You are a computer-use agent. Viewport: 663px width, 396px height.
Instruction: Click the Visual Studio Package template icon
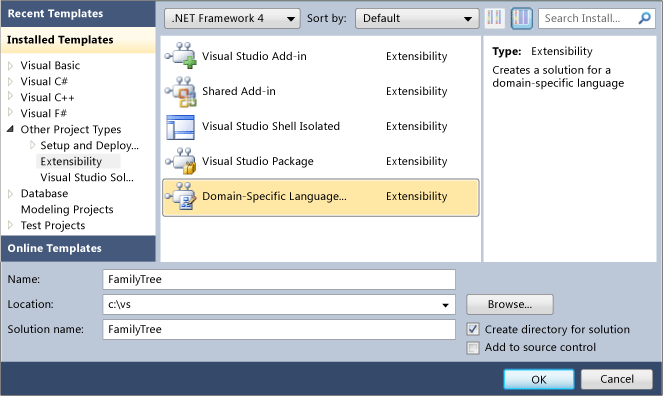(x=181, y=161)
